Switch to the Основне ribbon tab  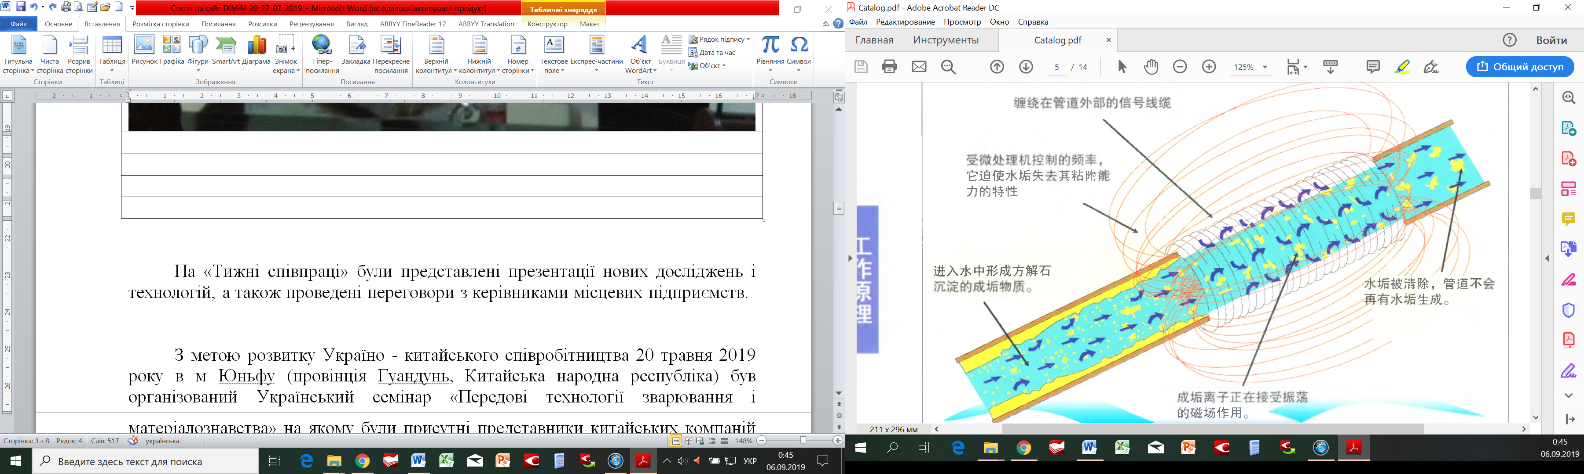(x=58, y=23)
